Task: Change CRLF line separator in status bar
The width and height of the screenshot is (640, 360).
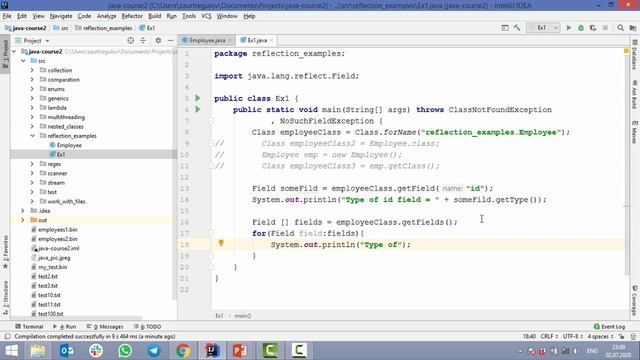Action: (x=549, y=336)
